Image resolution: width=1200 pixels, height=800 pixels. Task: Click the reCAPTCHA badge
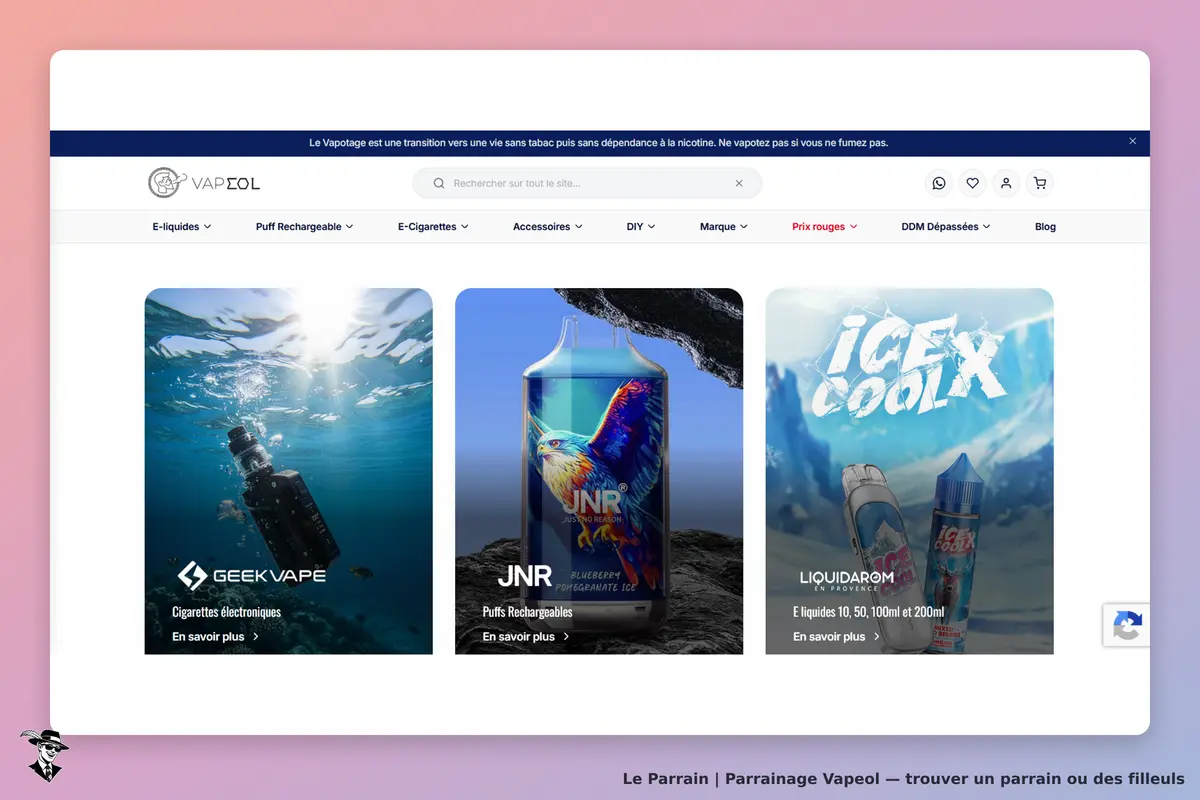tap(1126, 625)
